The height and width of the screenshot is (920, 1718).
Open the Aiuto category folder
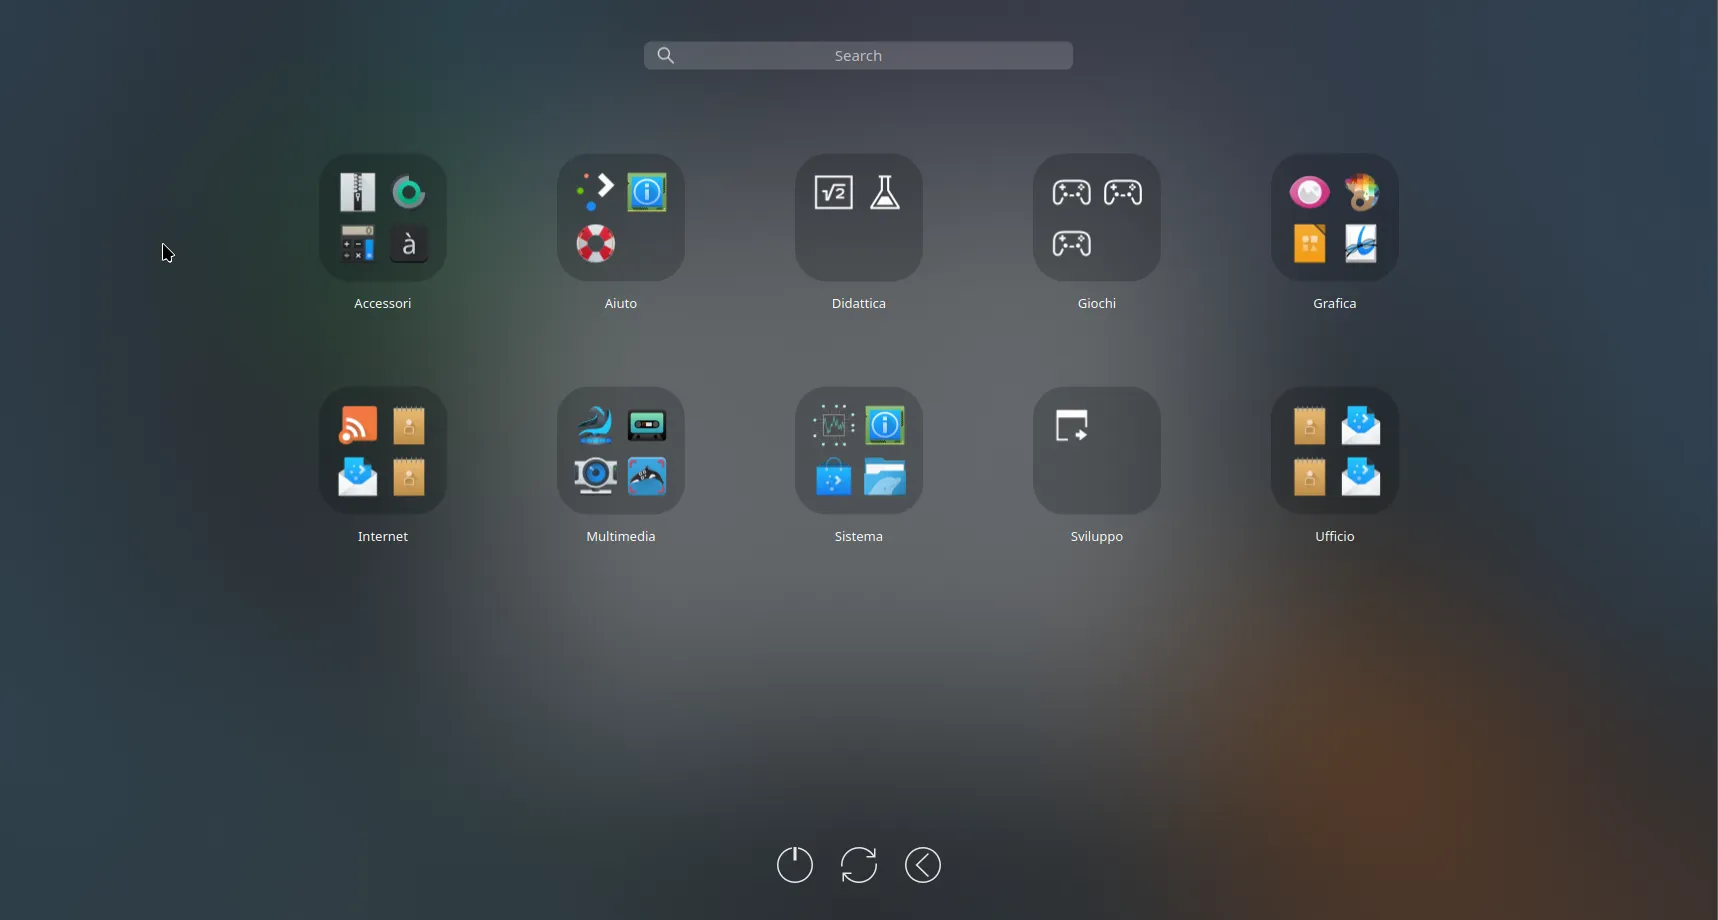pyautogui.click(x=620, y=218)
